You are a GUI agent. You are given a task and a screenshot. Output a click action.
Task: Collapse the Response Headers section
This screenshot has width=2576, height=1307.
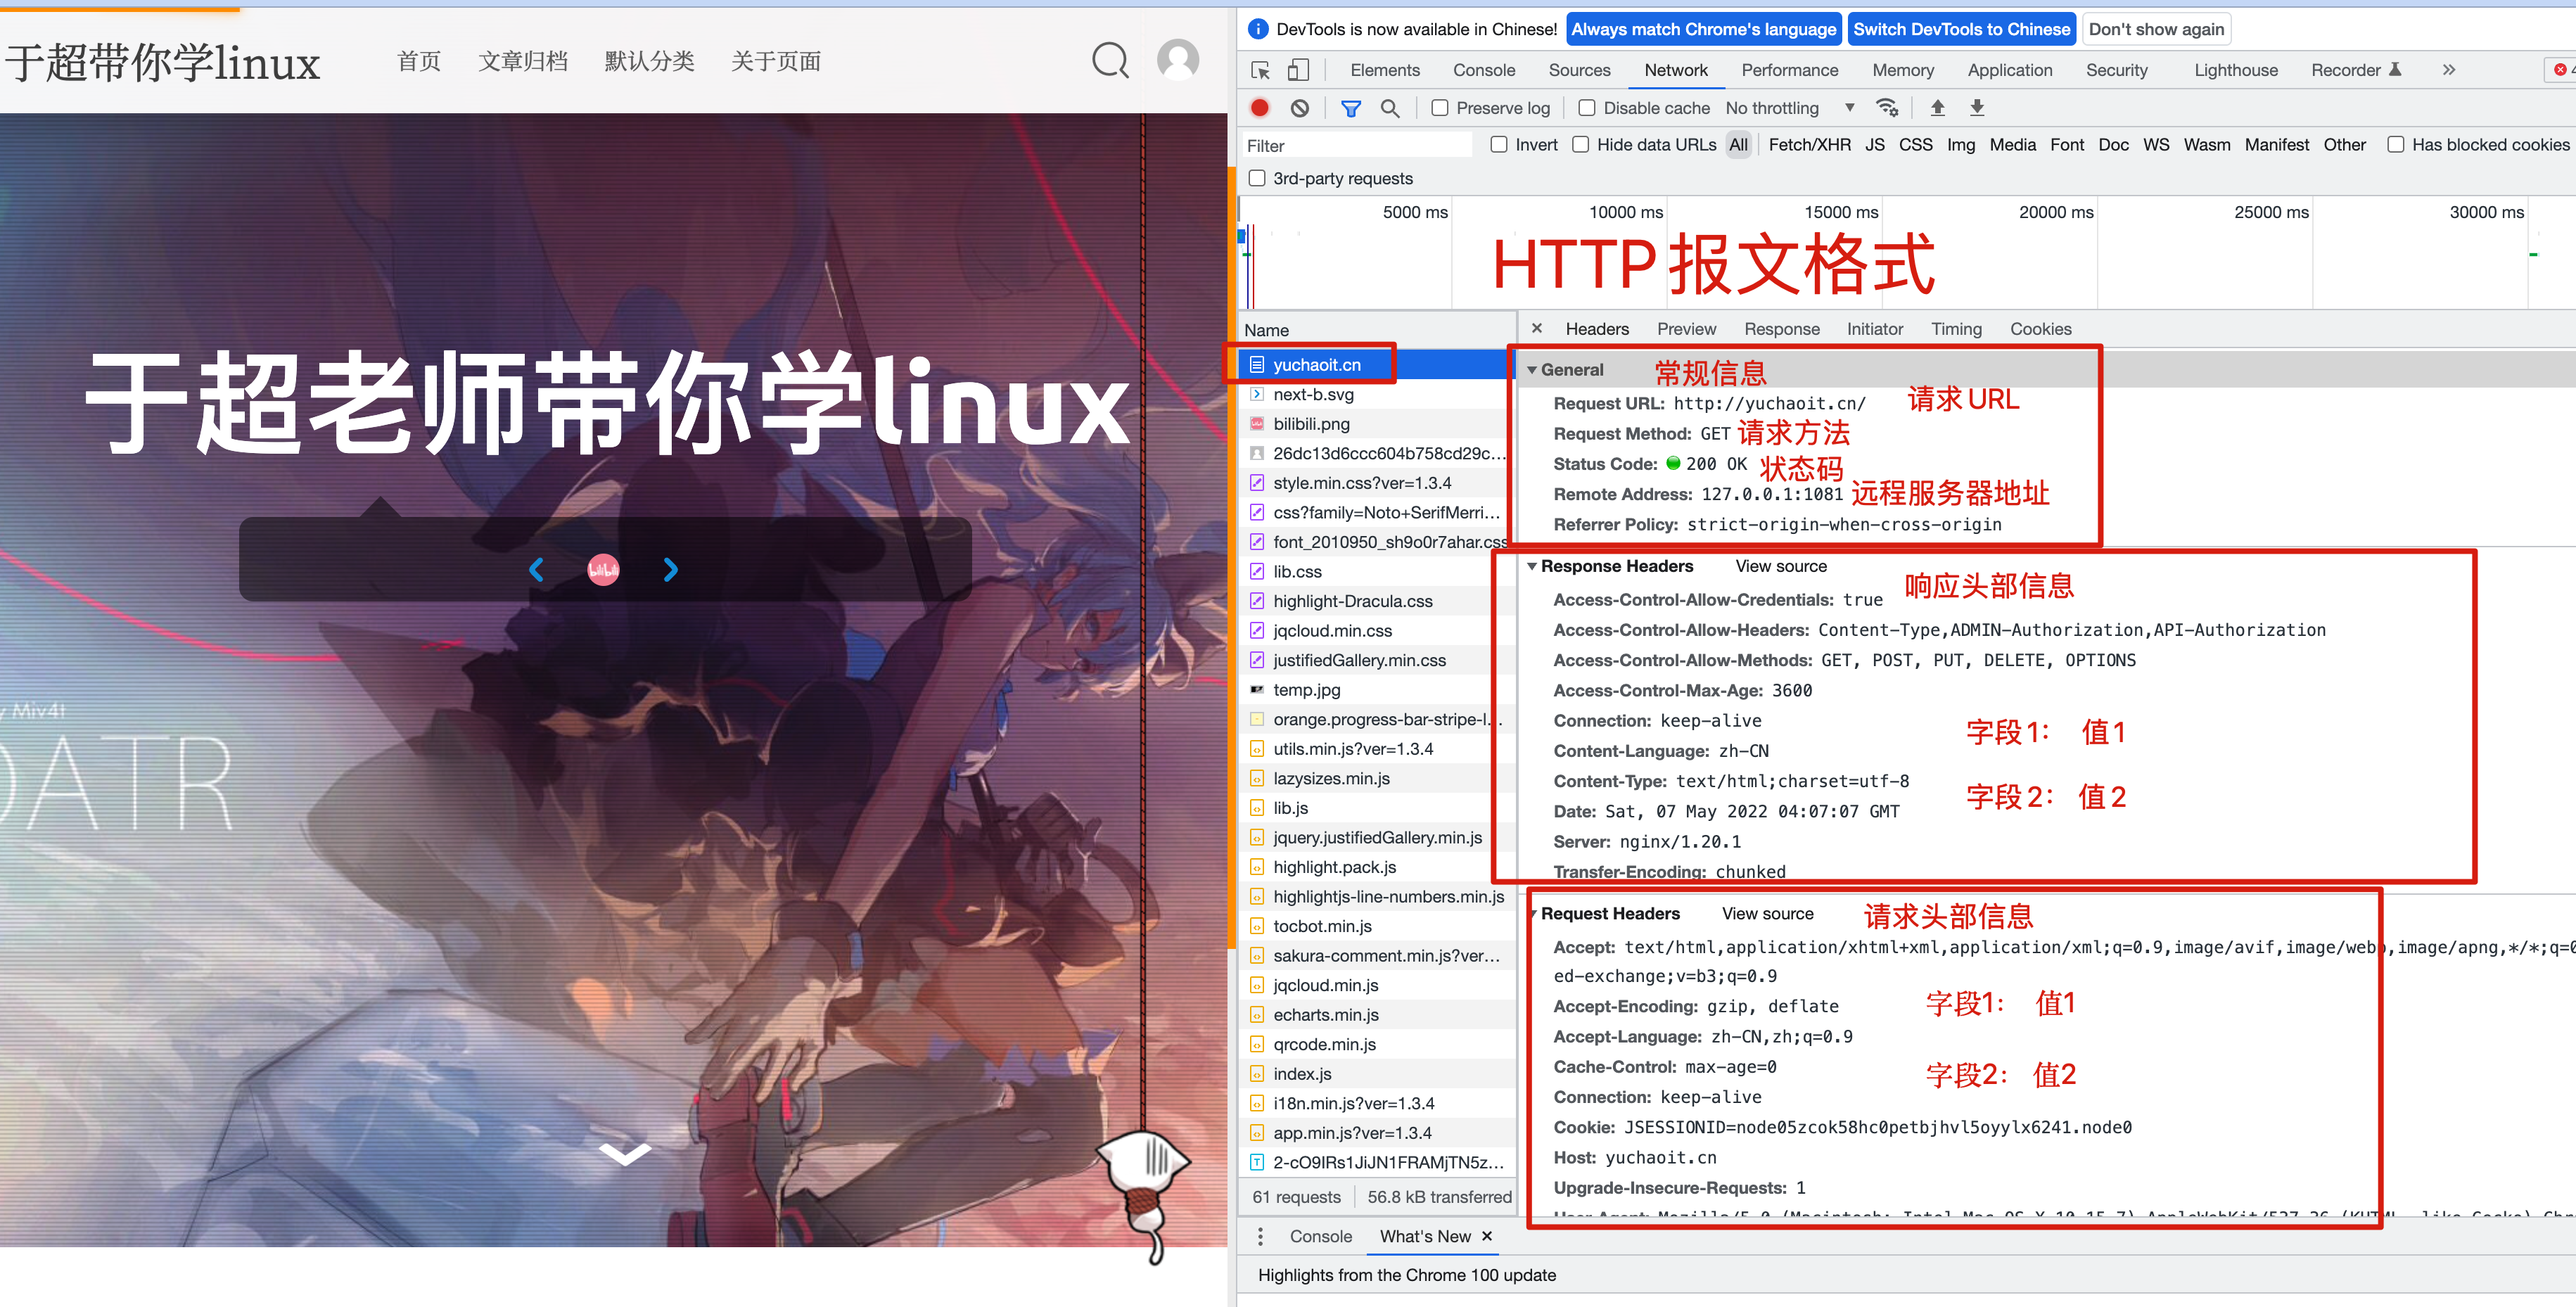point(1531,566)
